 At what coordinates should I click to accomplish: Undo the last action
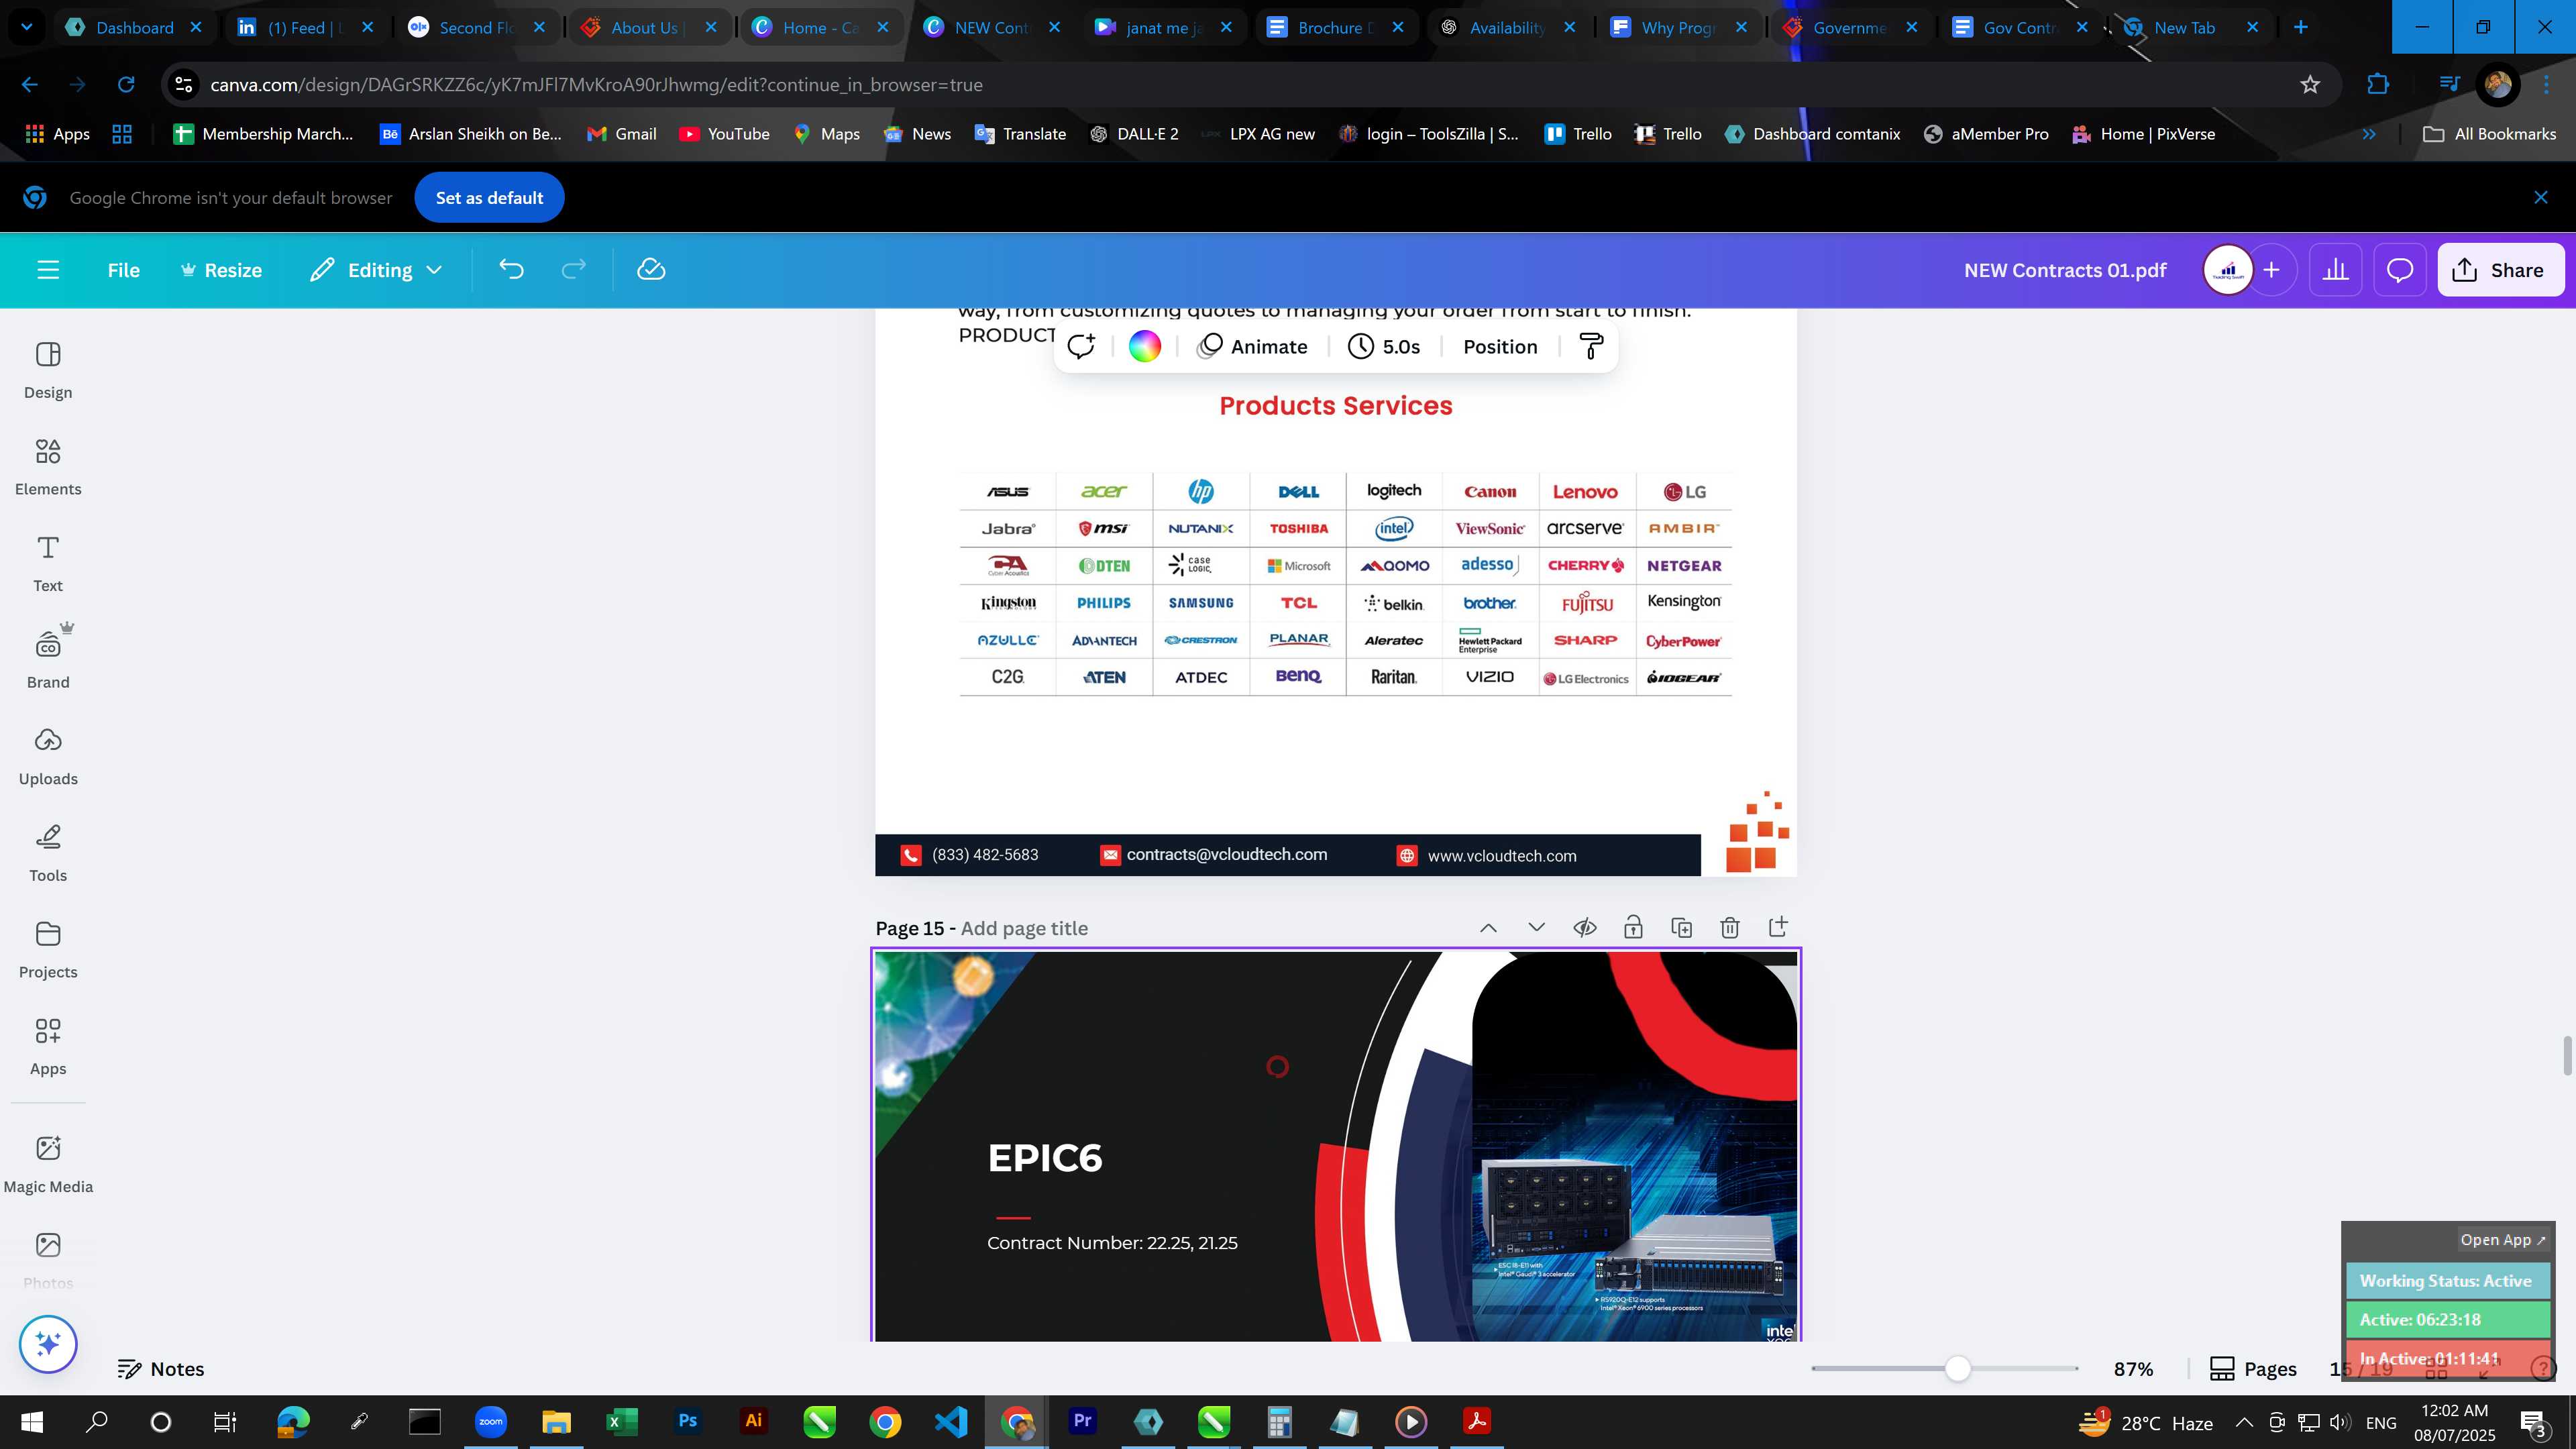point(511,270)
